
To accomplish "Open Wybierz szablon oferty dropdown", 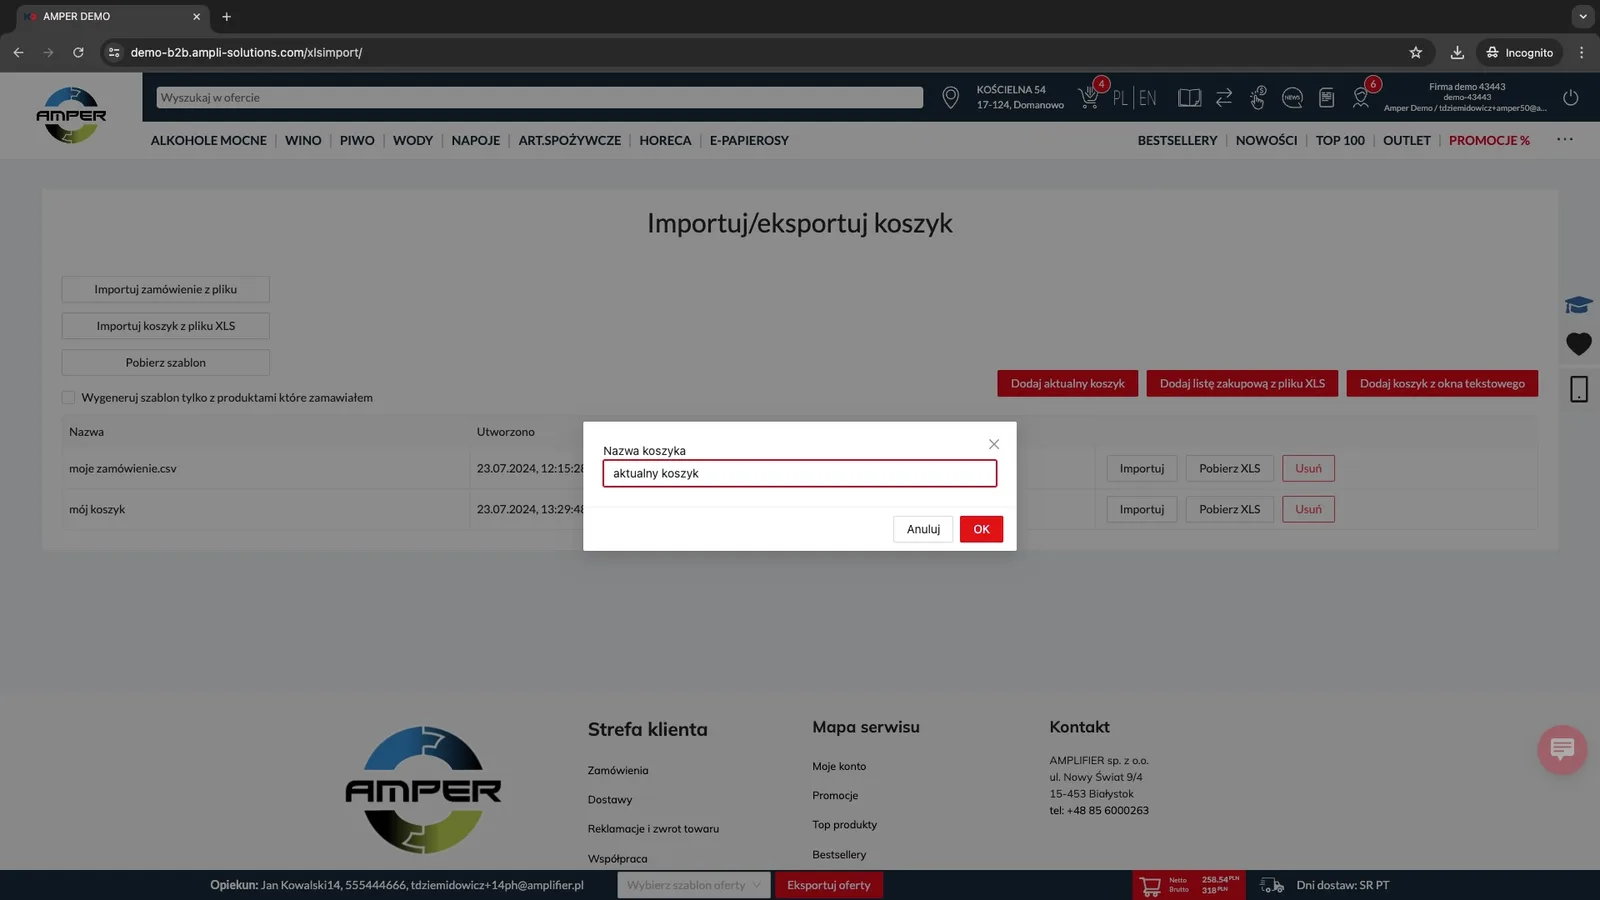I will (x=694, y=885).
